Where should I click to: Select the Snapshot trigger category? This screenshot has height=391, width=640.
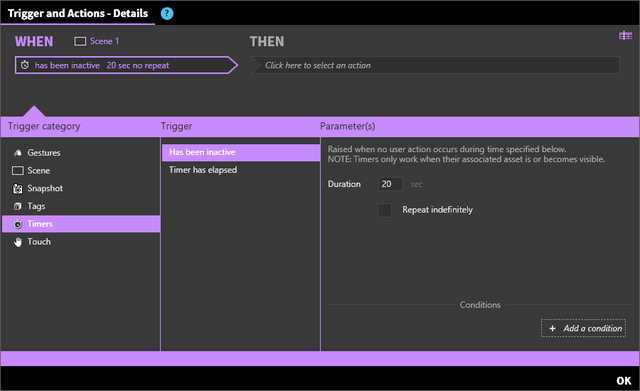(81, 189)
